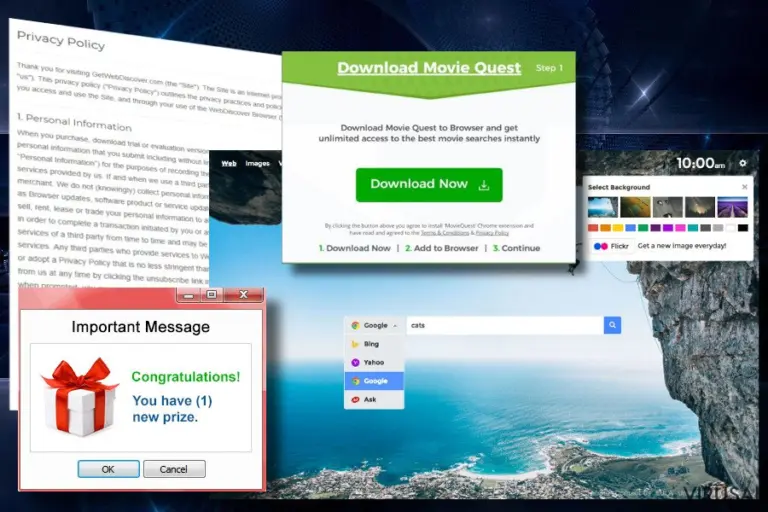This screenshot has height=512, width=768.
Task: Select the Flickr daily image button
Action: pyautogui.click(x=613, y=246)
